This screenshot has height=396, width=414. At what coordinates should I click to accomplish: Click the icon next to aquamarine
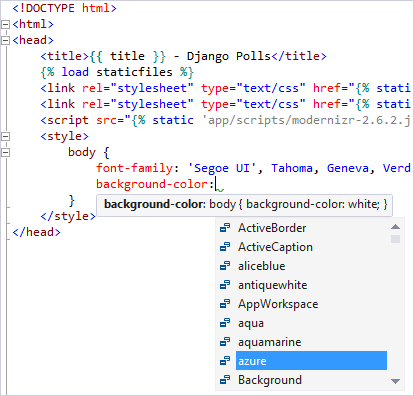[x=225, y=342]
